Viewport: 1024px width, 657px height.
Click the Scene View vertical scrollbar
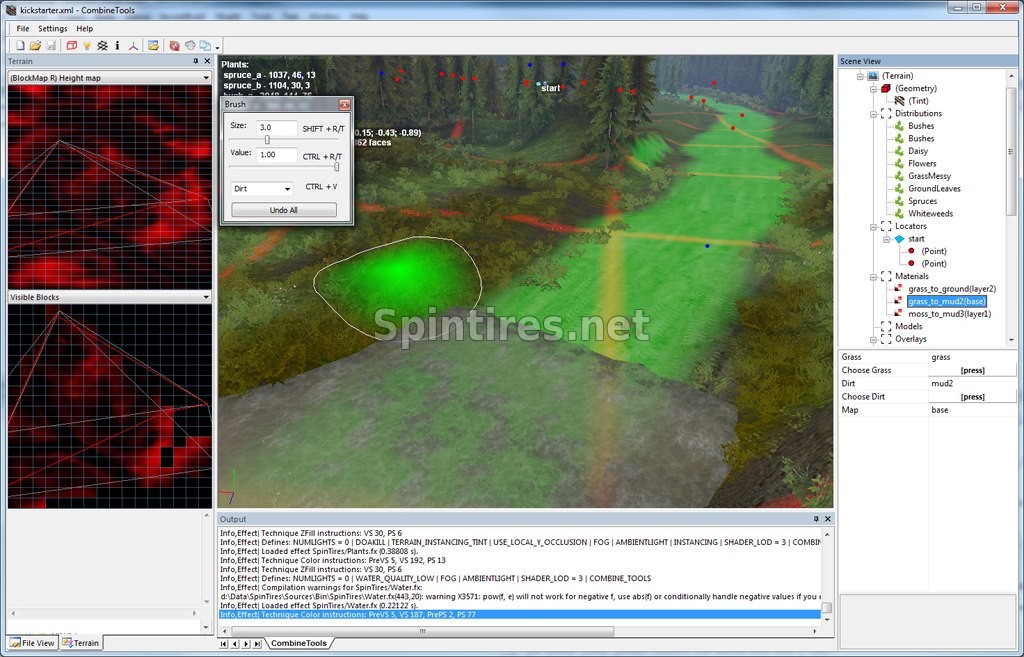click(x=1011, y=152)
